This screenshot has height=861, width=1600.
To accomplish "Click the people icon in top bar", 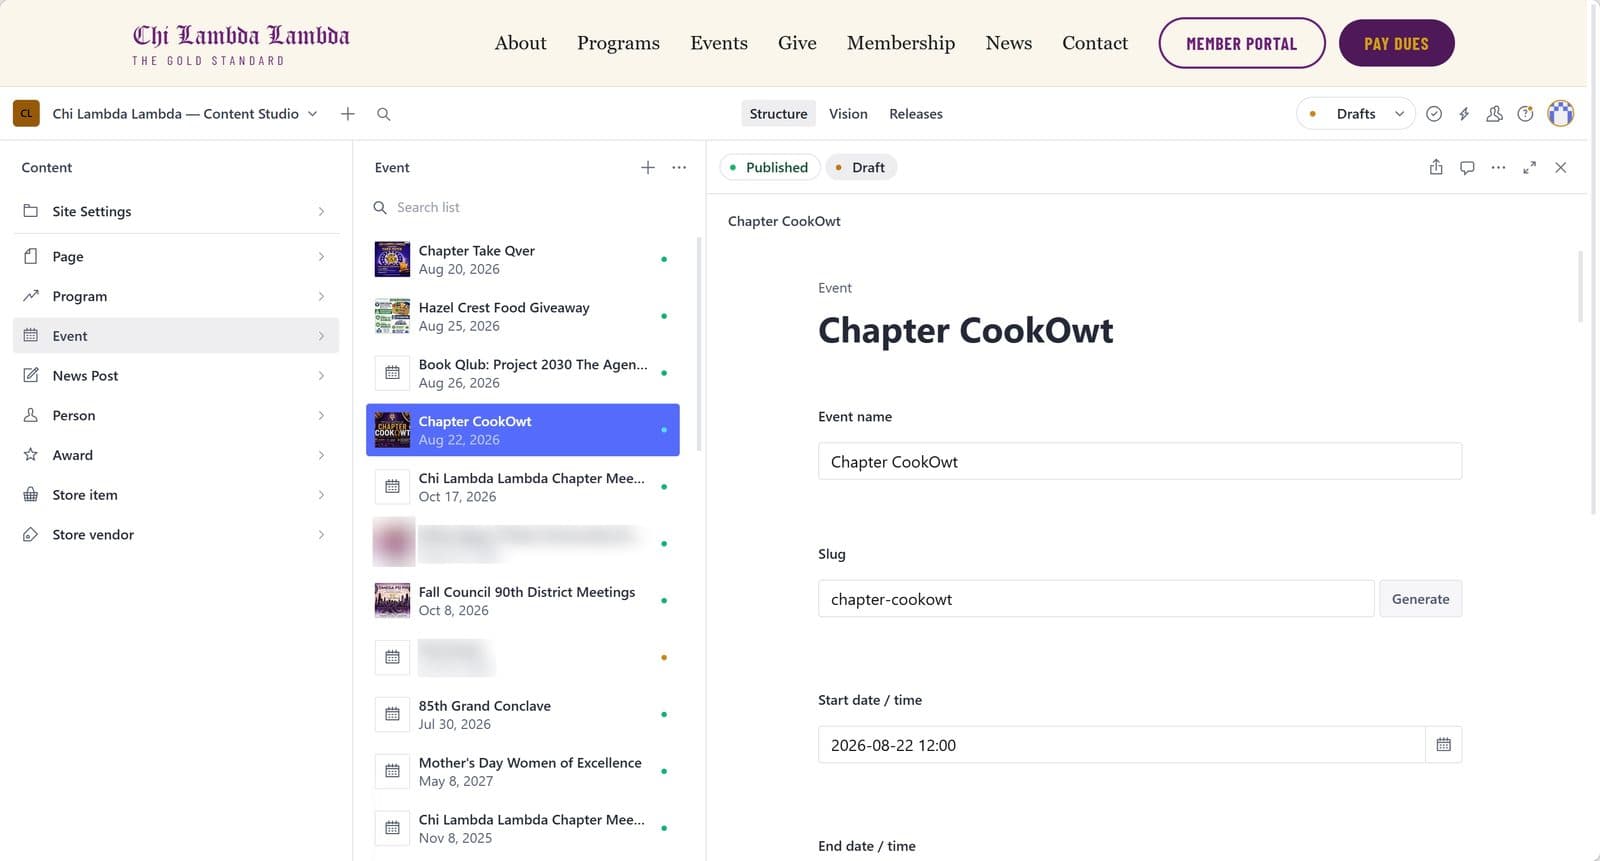I will (1494, 114).
